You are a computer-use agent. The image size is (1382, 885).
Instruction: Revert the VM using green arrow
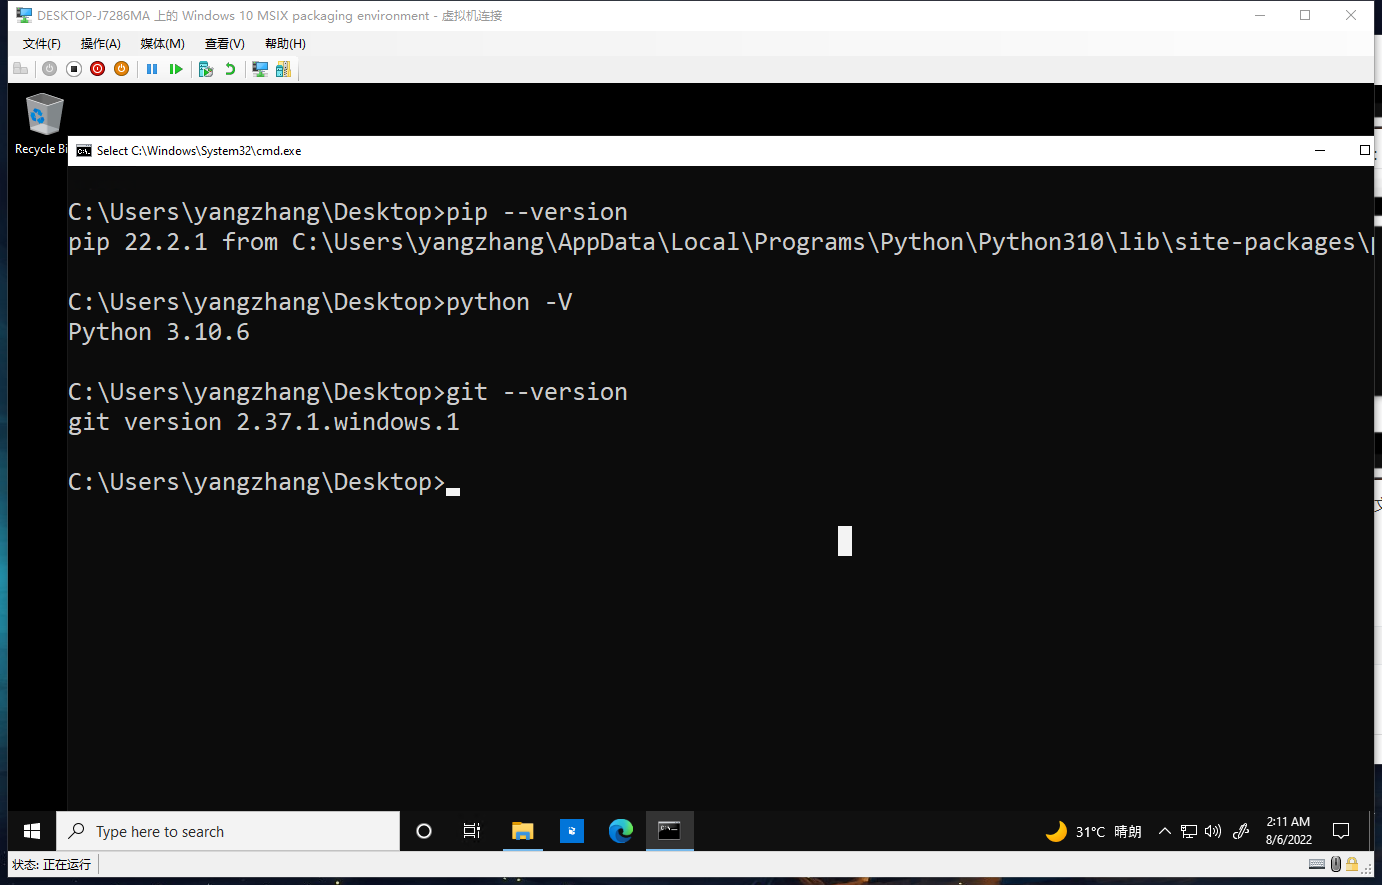click(x=230, y=69)
